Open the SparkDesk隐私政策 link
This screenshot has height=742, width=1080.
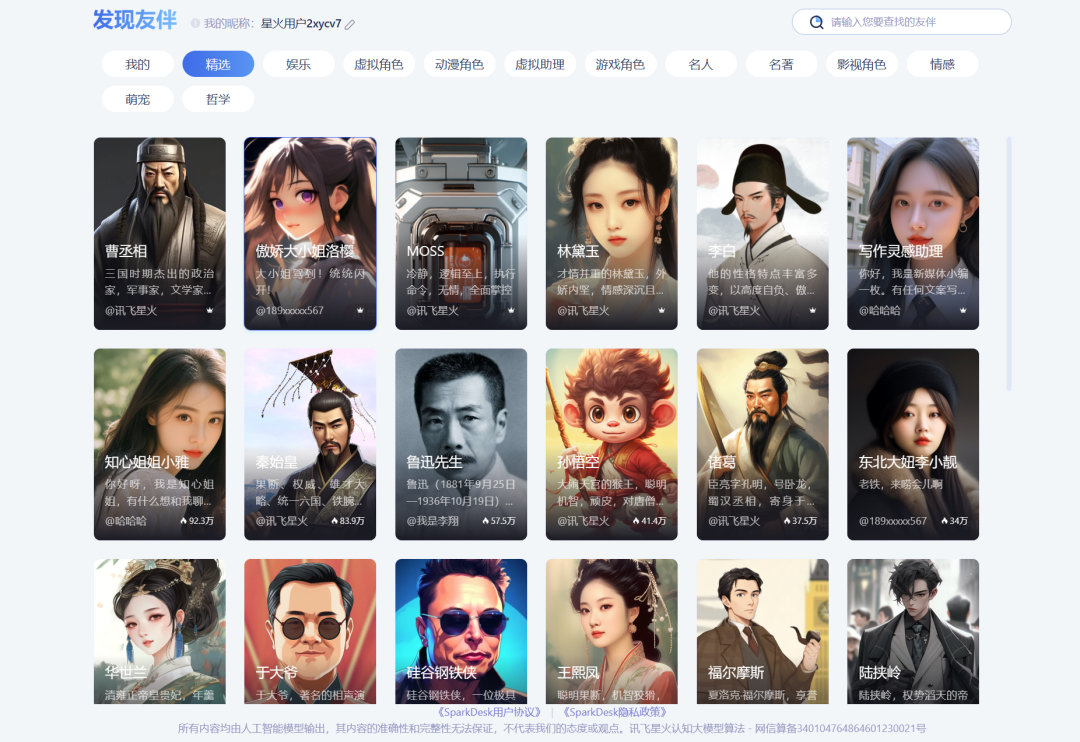615,712
